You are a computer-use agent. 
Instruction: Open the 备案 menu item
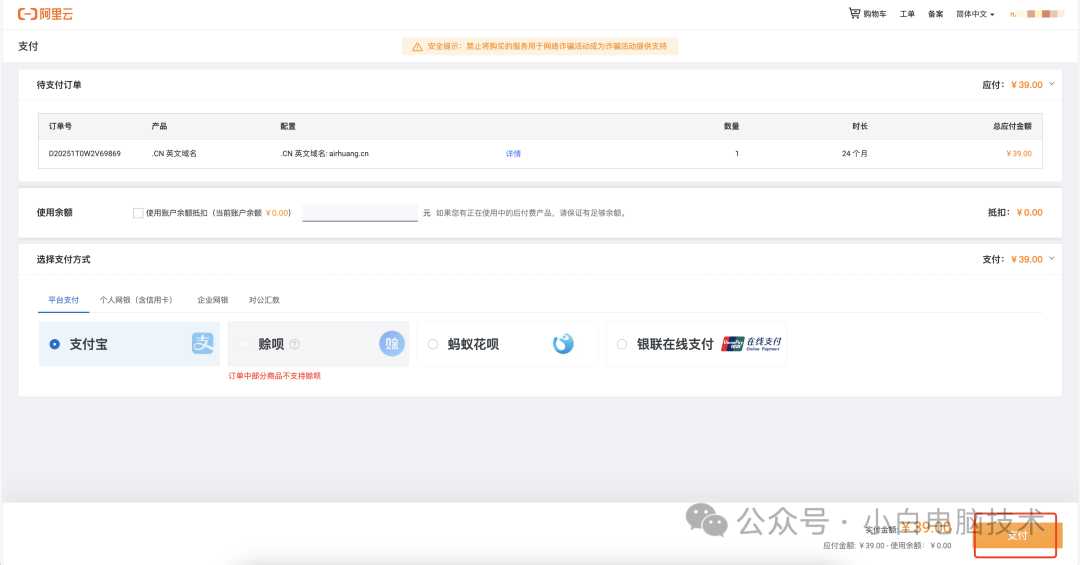click(x=935, y=14)
